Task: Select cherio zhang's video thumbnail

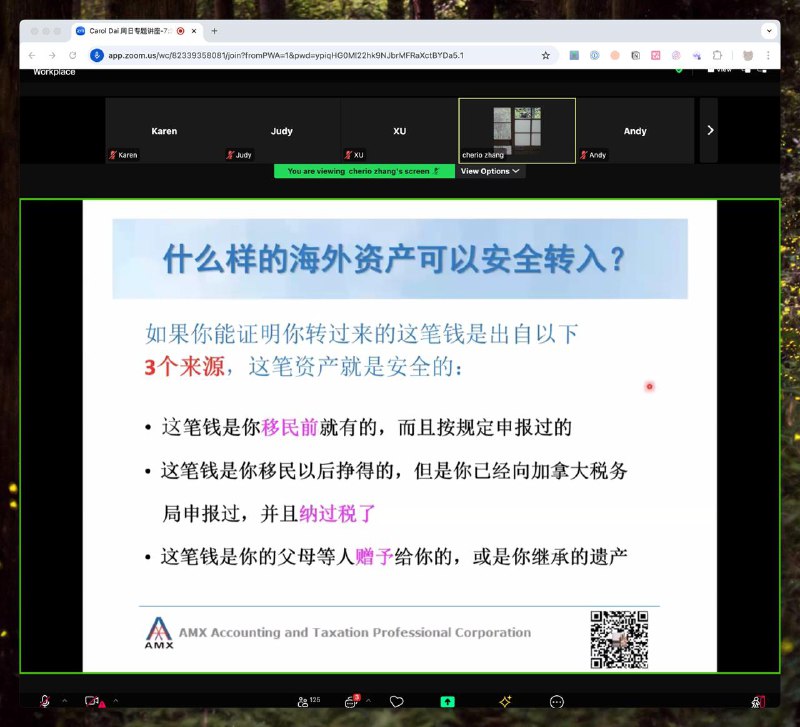Action: [516, 130]
